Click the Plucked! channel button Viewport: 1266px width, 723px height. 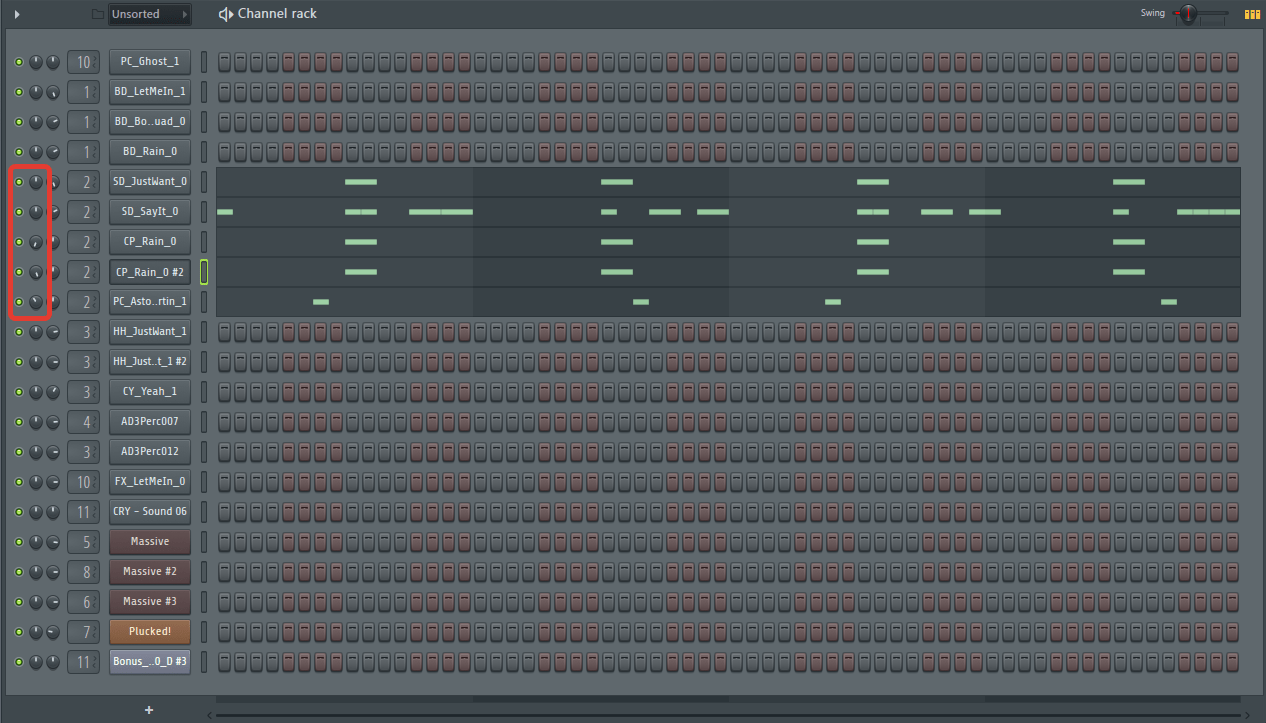149,632
